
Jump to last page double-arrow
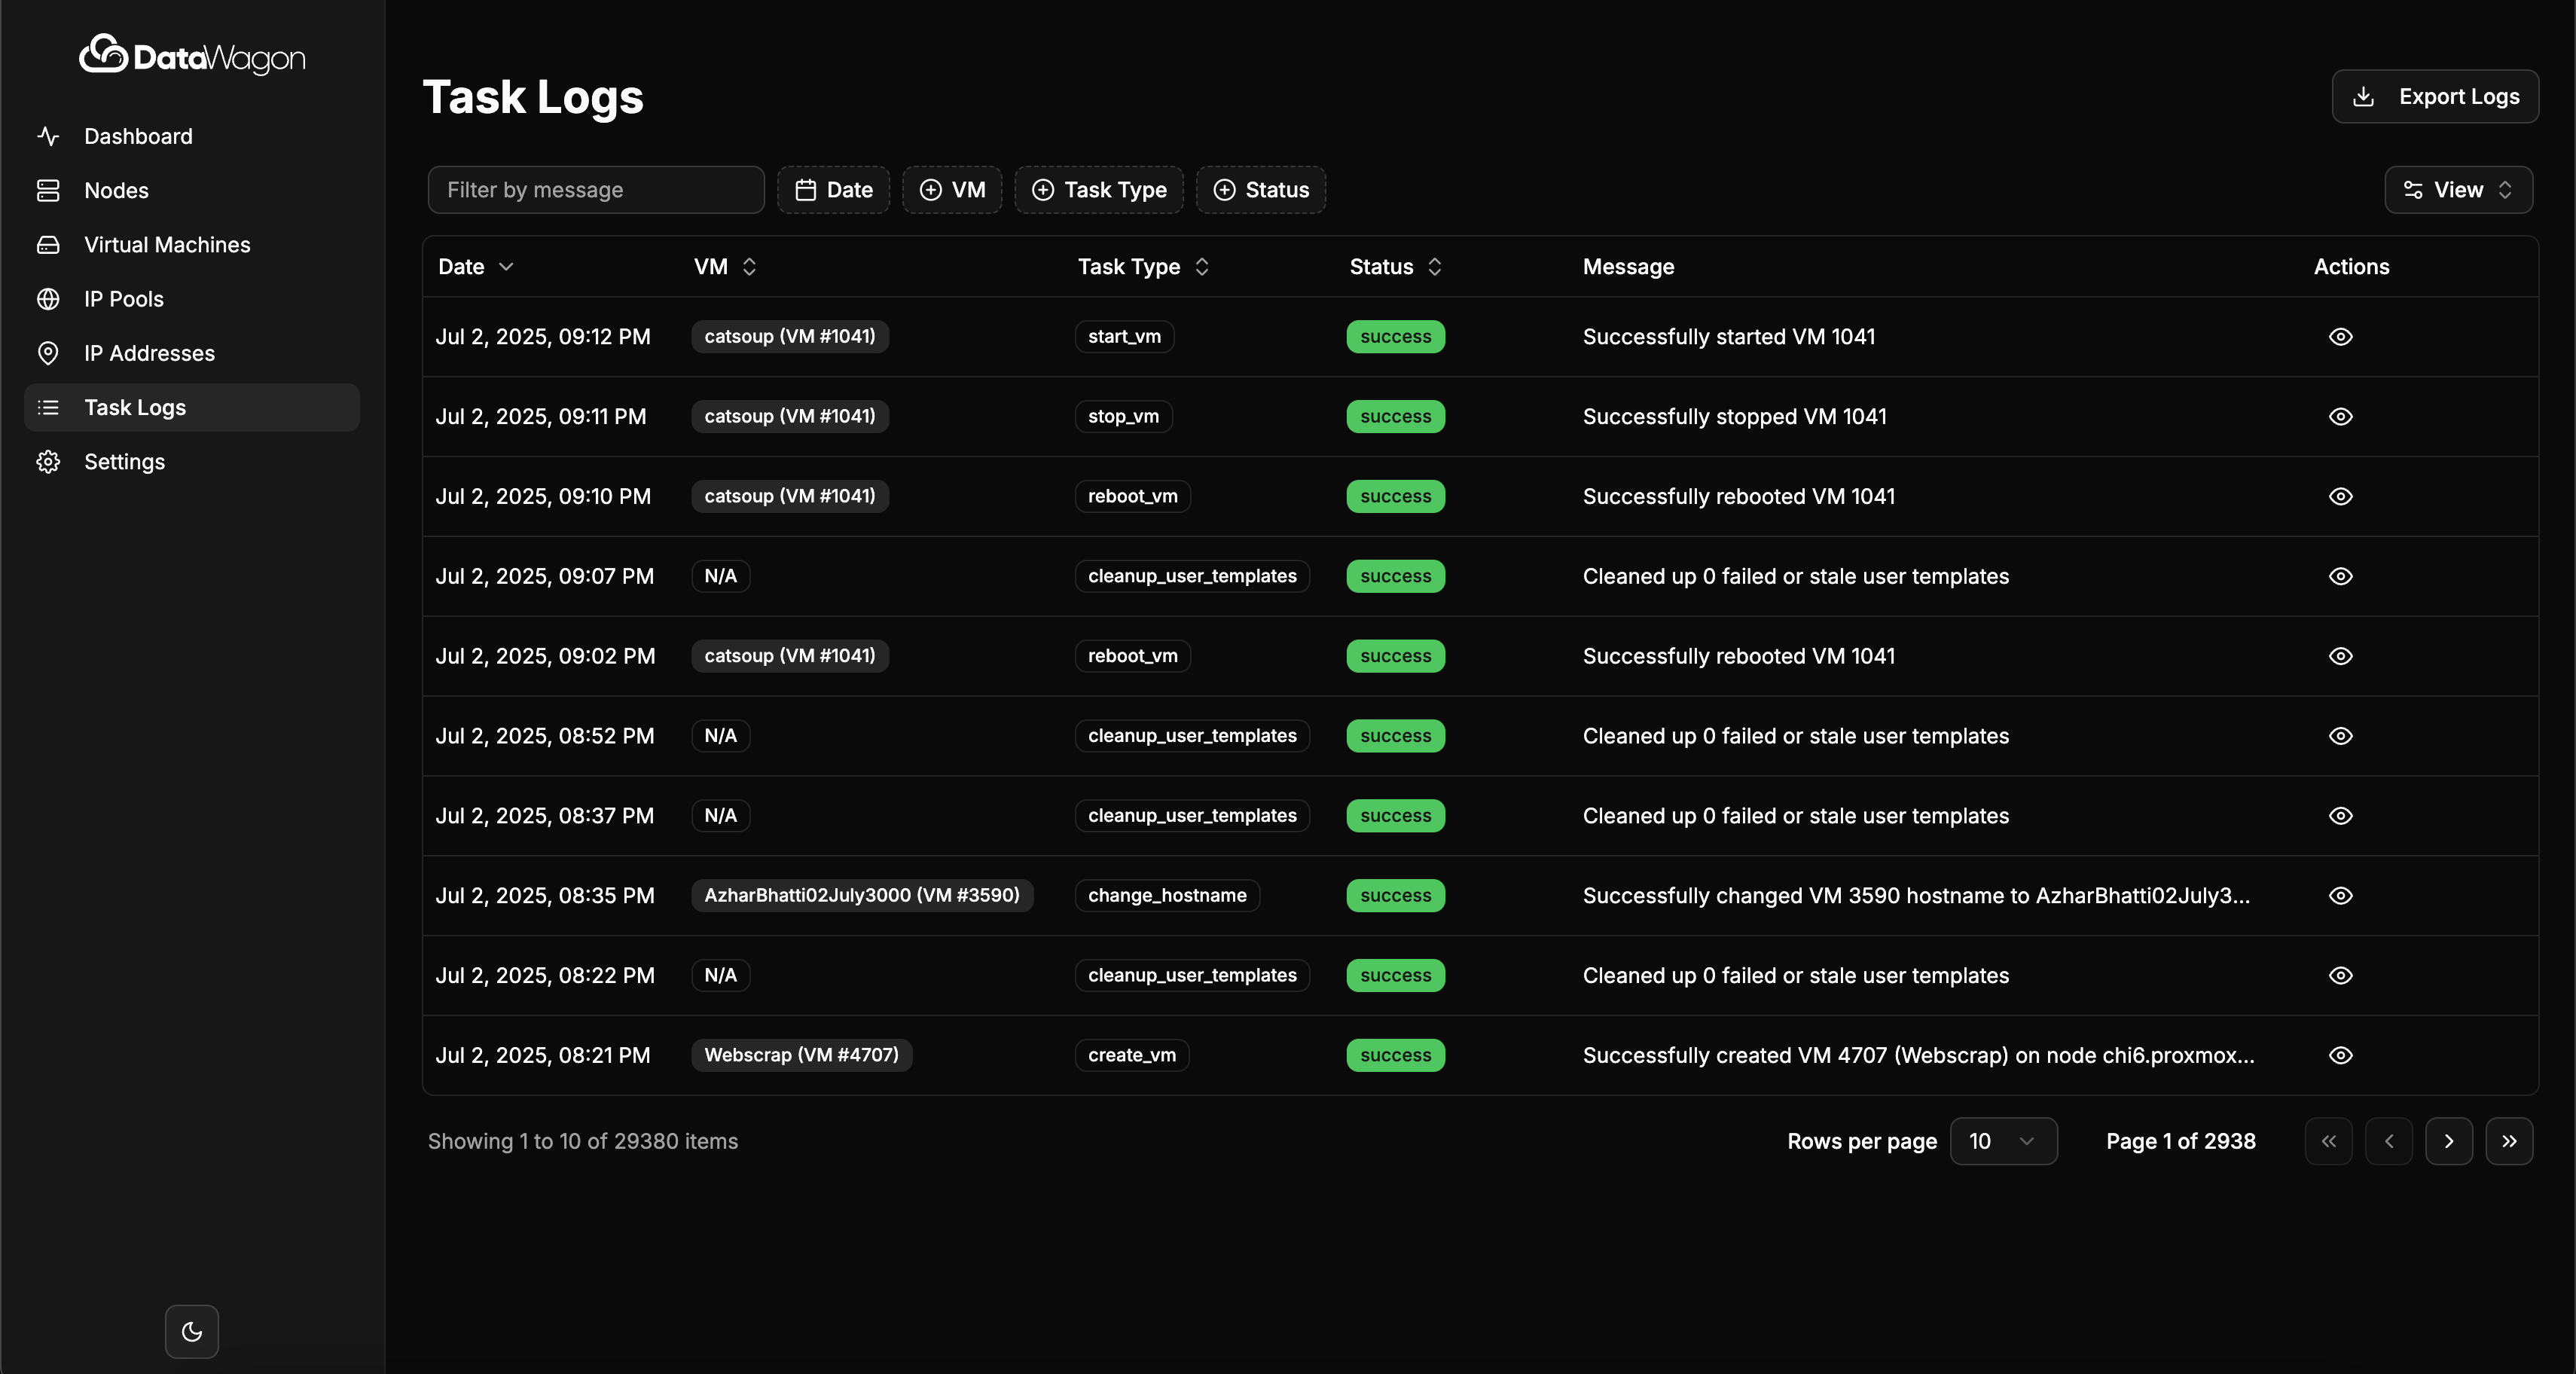pyautogui.click(x=2508, y=1141)
